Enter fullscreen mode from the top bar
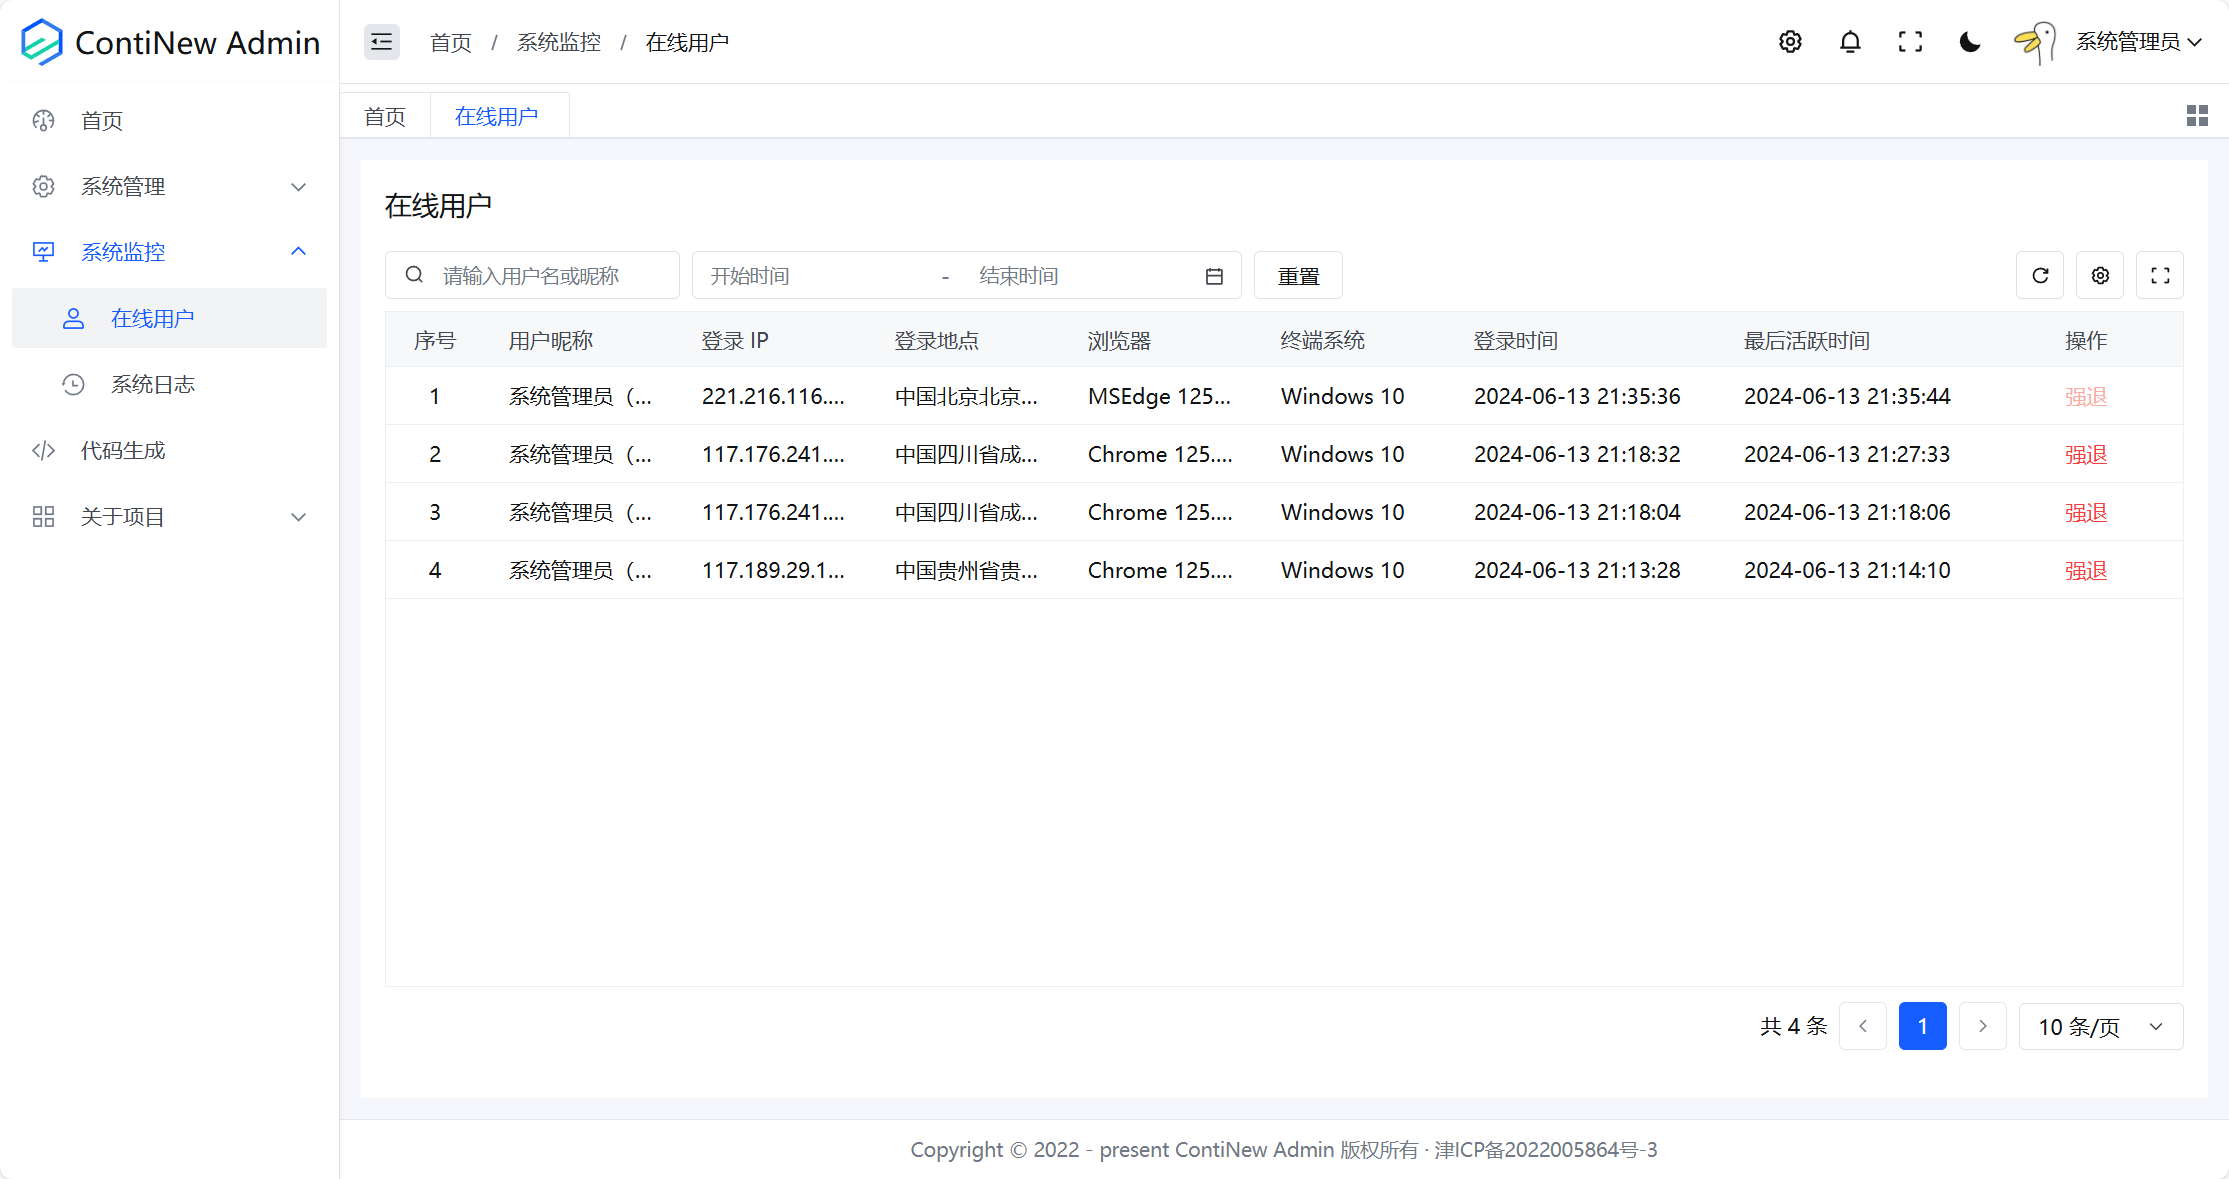Viewport: 2229px width, 1179px height. pos(1910,42)
